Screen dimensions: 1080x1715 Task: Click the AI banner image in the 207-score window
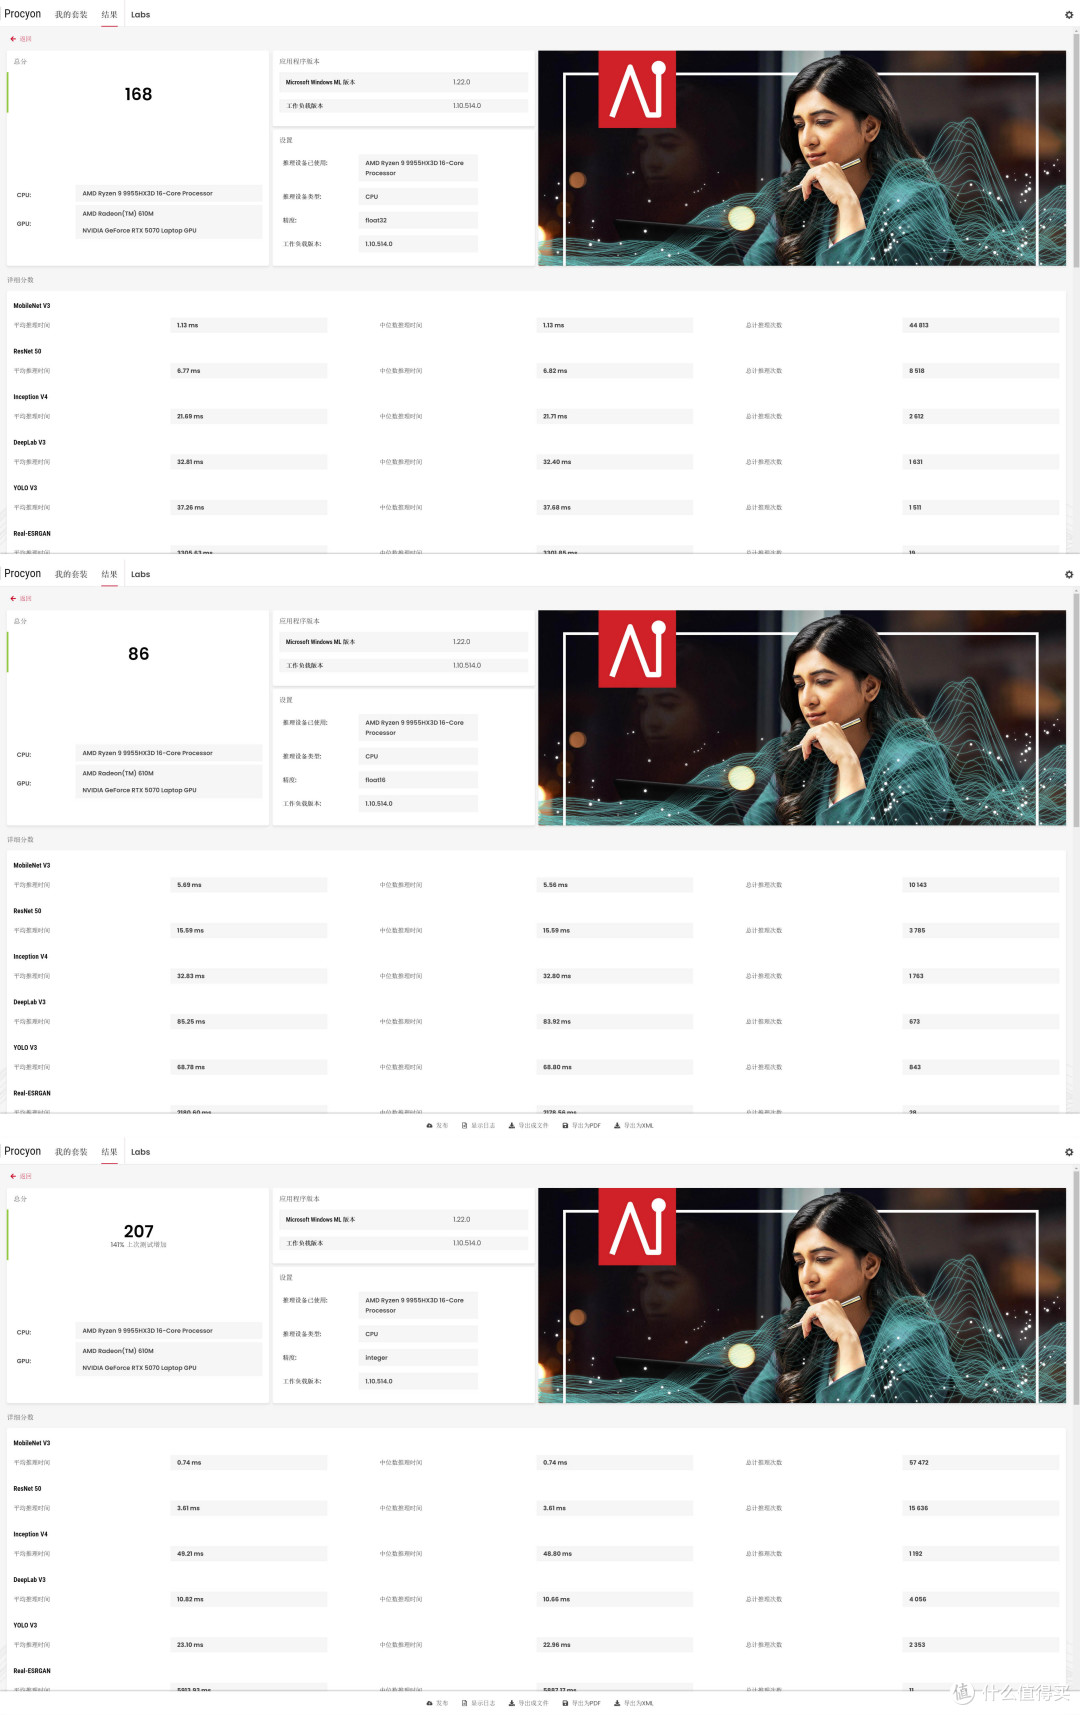[802, 1295]
